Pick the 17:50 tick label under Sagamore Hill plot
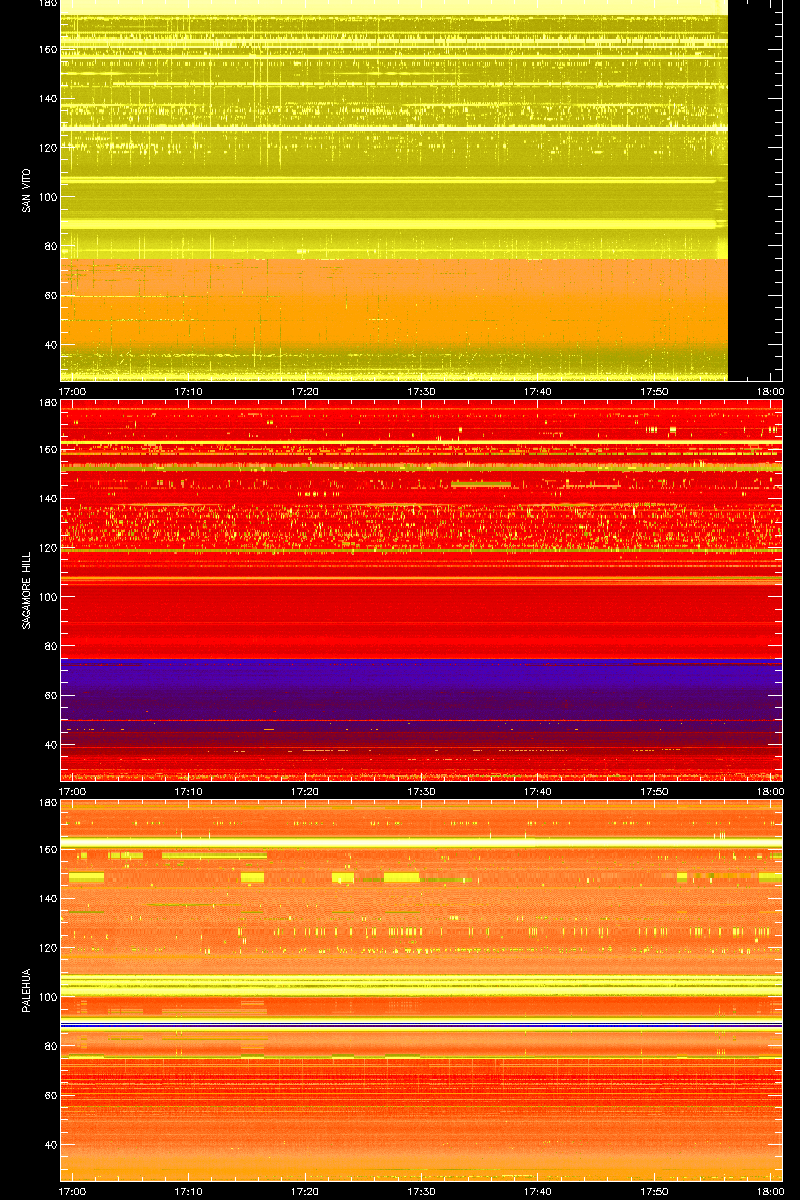This screenshot has width=800, height=1200. pyautogui.click(x=655, y=791)
